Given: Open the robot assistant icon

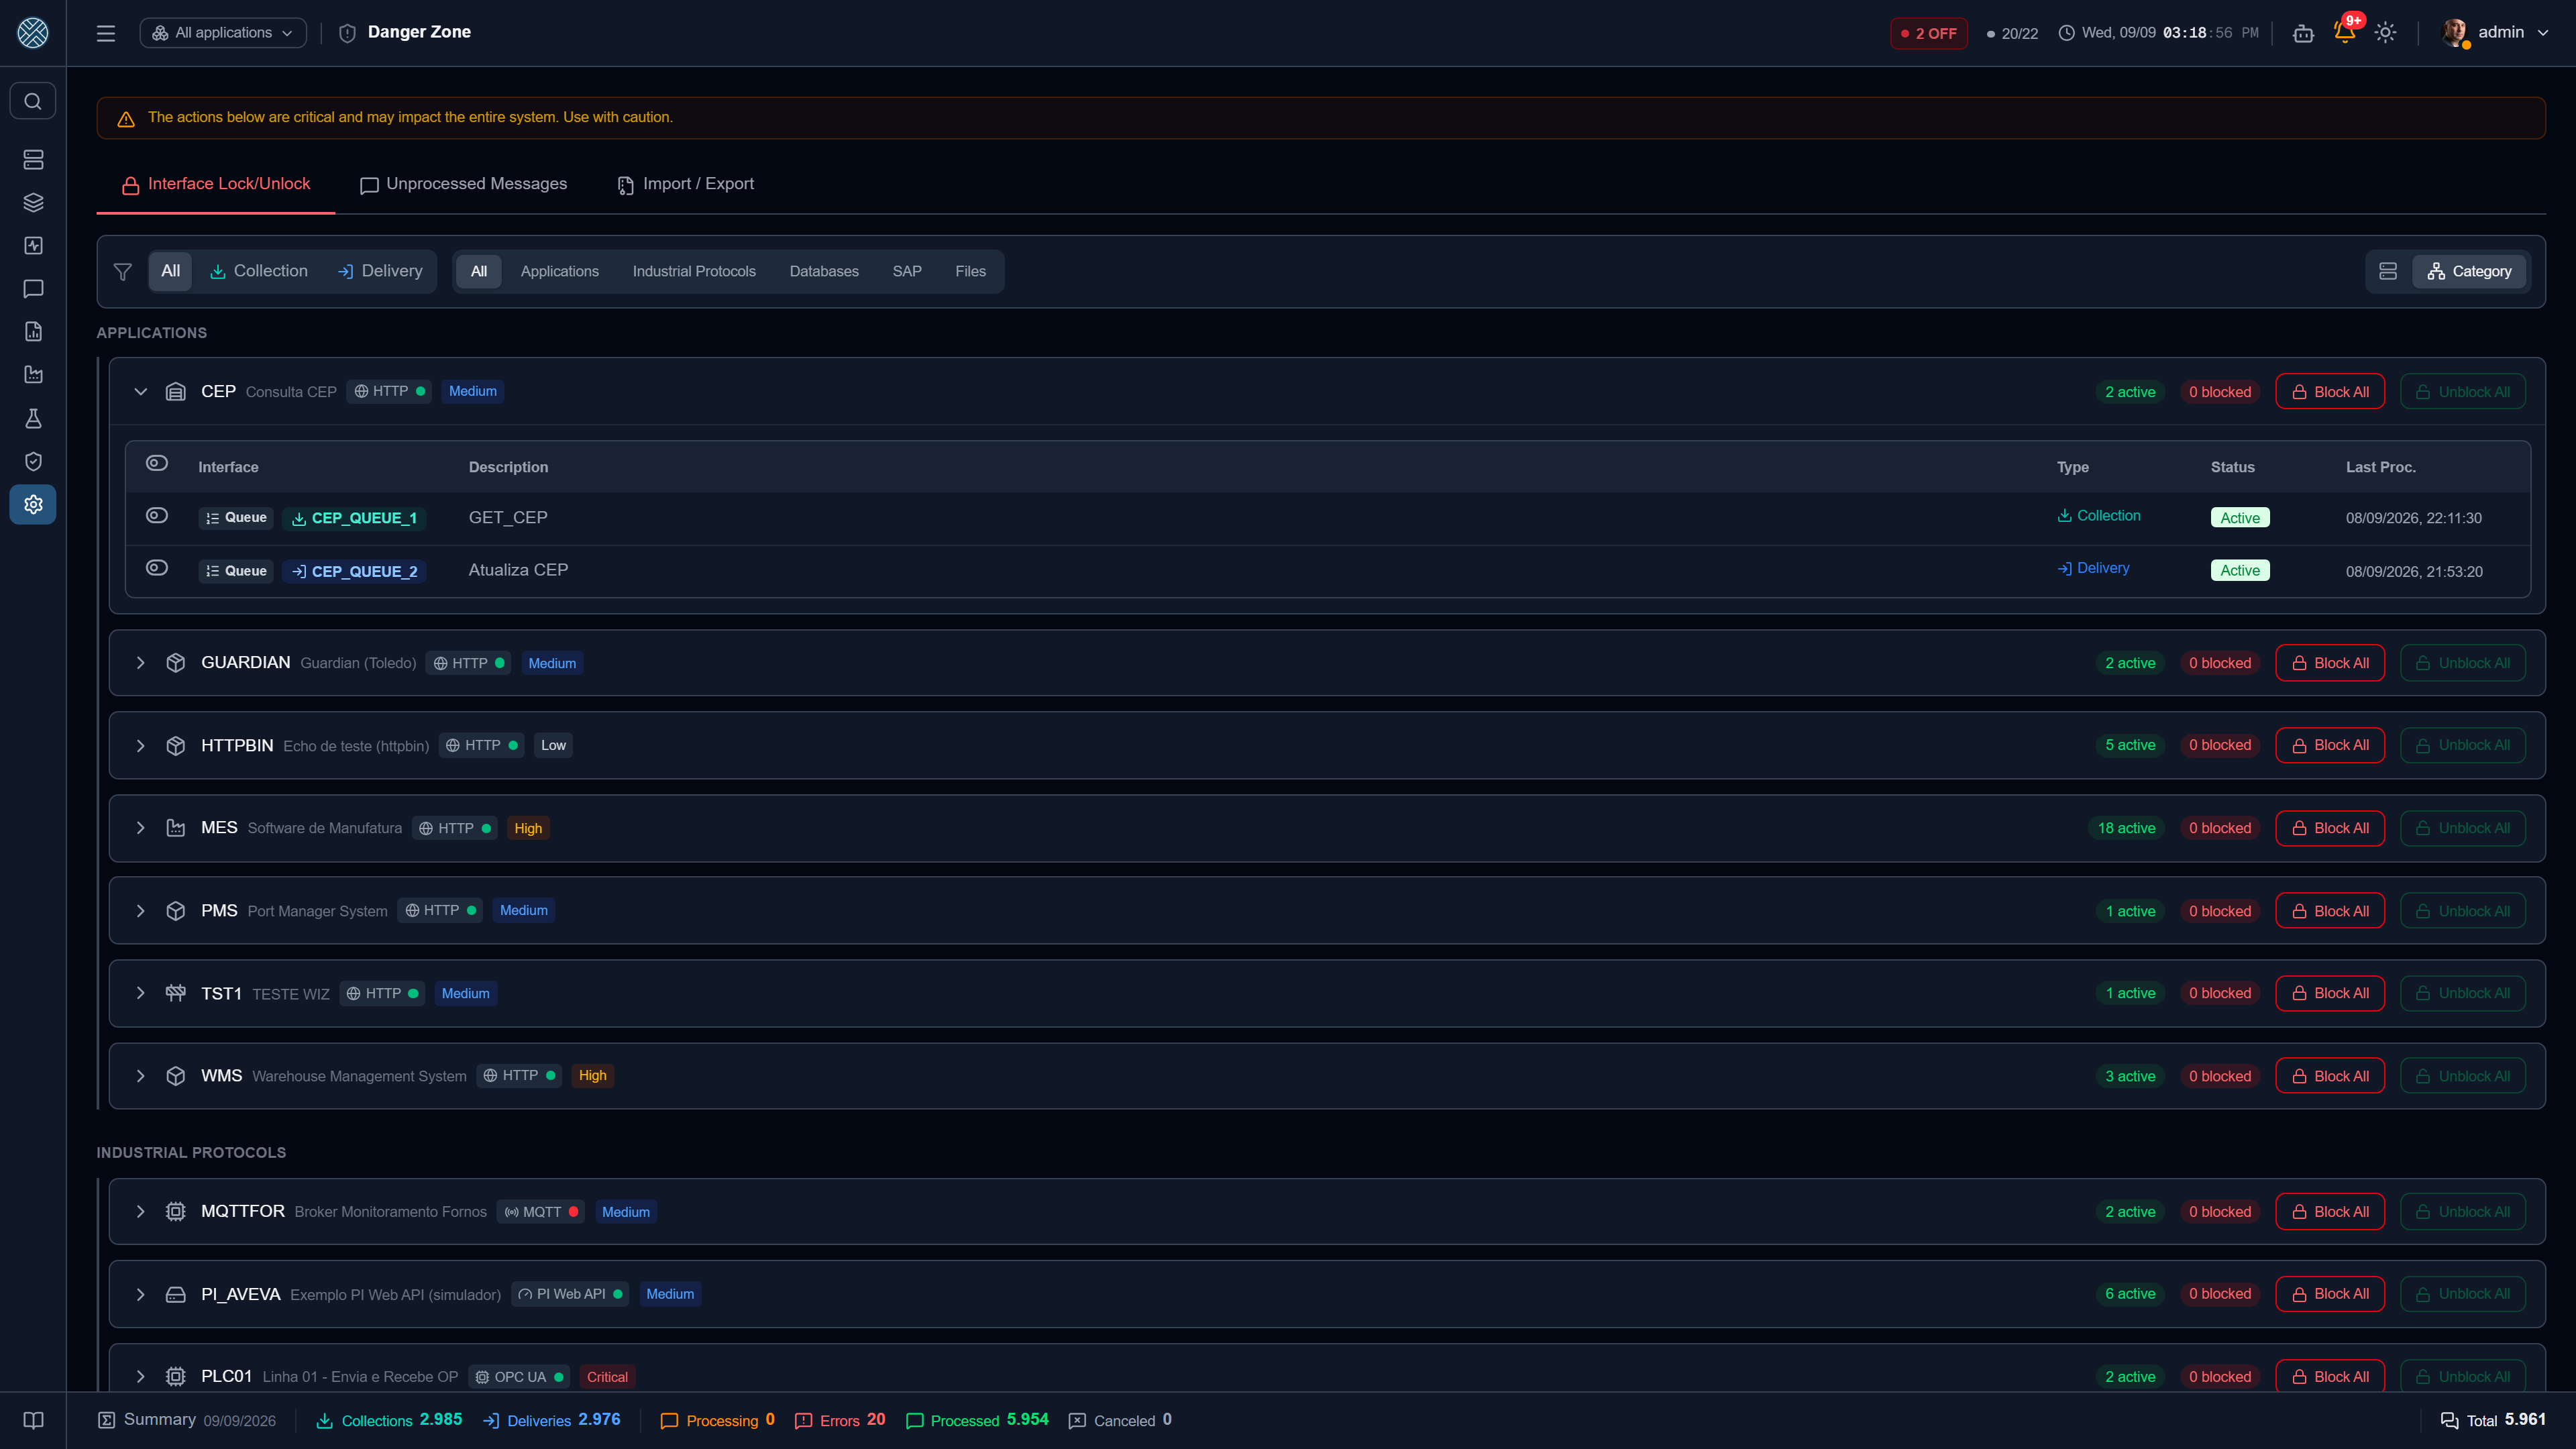Looking at the screenshot, I should tap(2303, 33).
